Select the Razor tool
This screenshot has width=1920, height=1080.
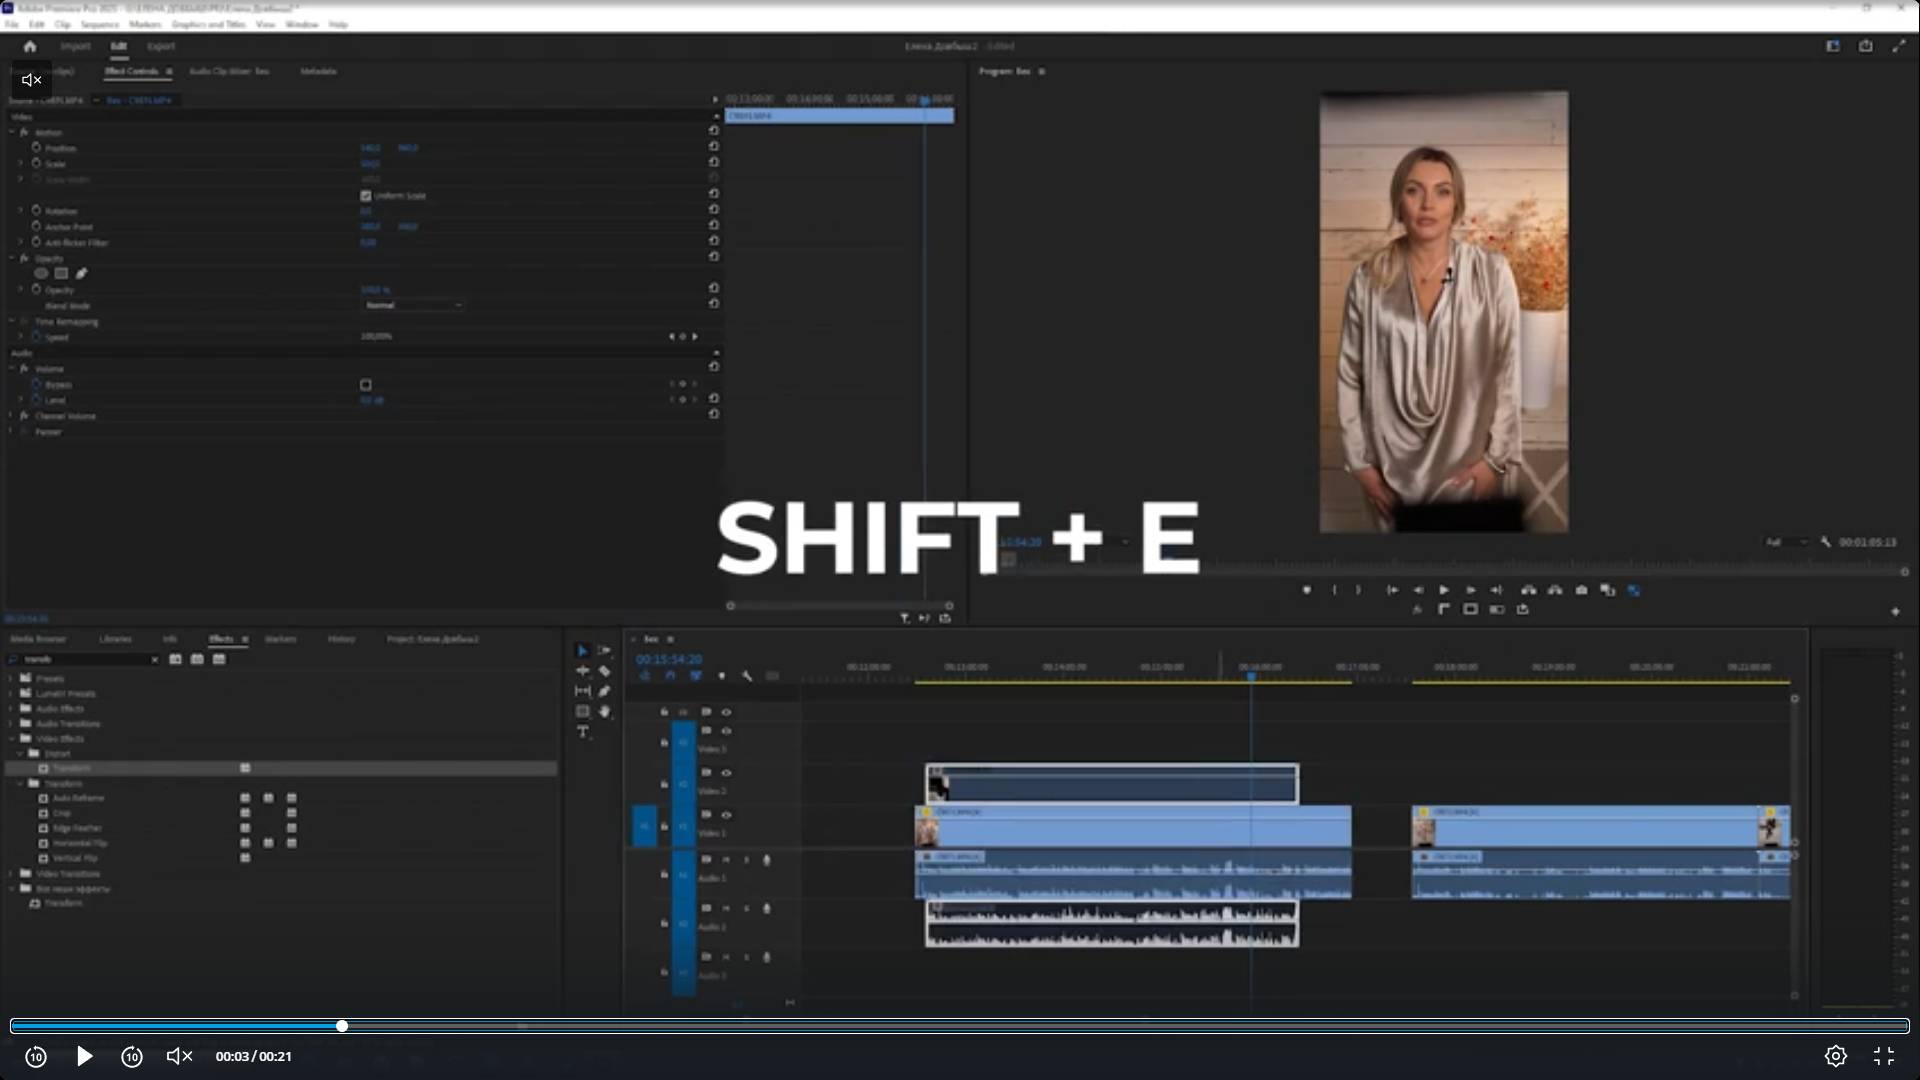(x=604, y=671)
